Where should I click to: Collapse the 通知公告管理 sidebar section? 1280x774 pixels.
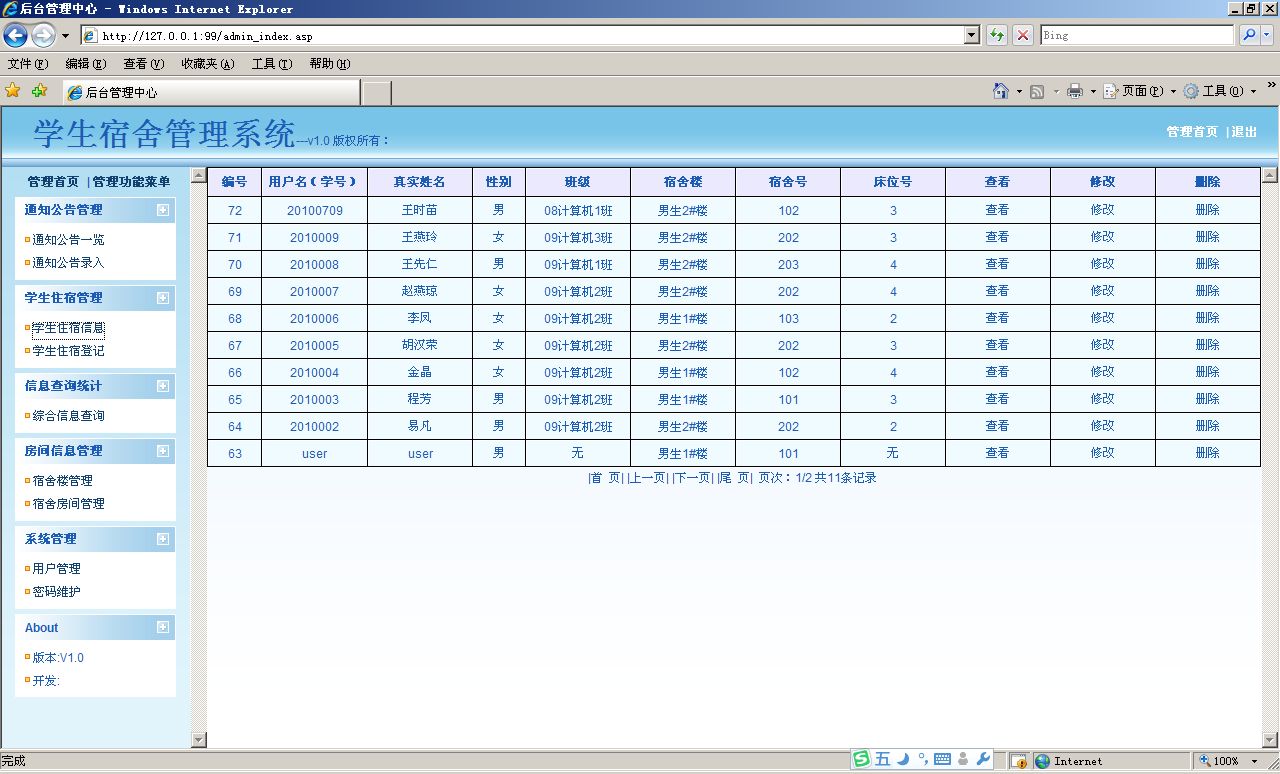click(163, 210)
